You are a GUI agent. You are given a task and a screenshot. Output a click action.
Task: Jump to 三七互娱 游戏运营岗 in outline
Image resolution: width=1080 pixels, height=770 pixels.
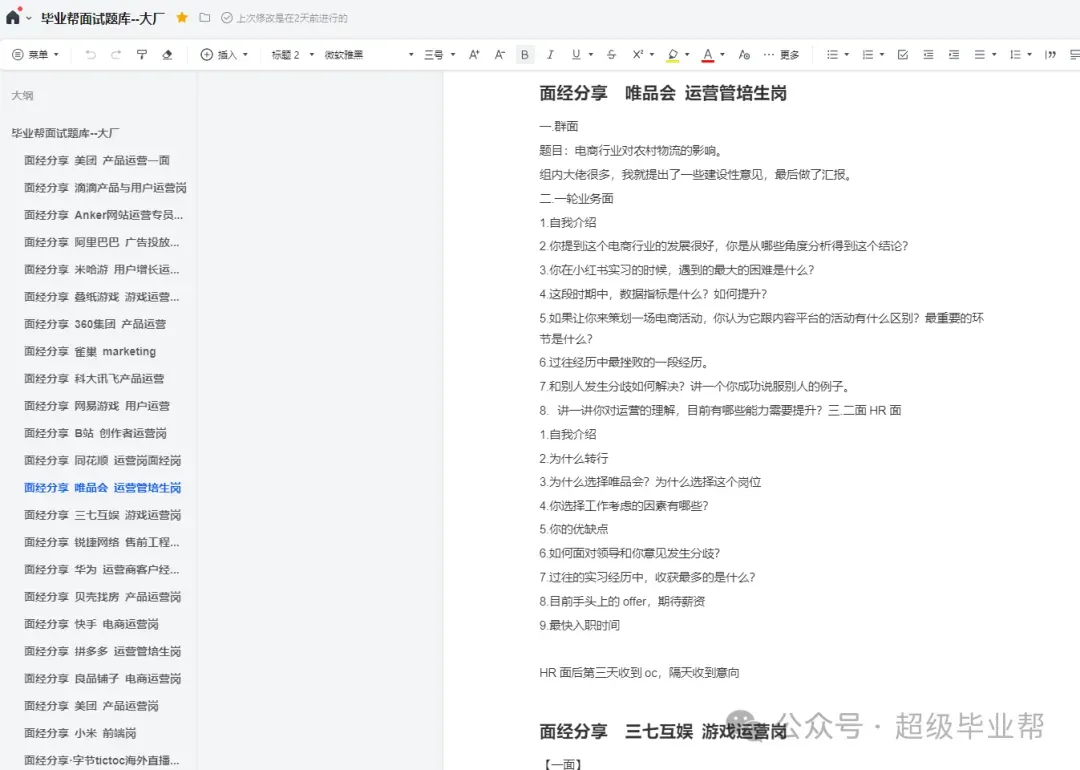point(103,515)
